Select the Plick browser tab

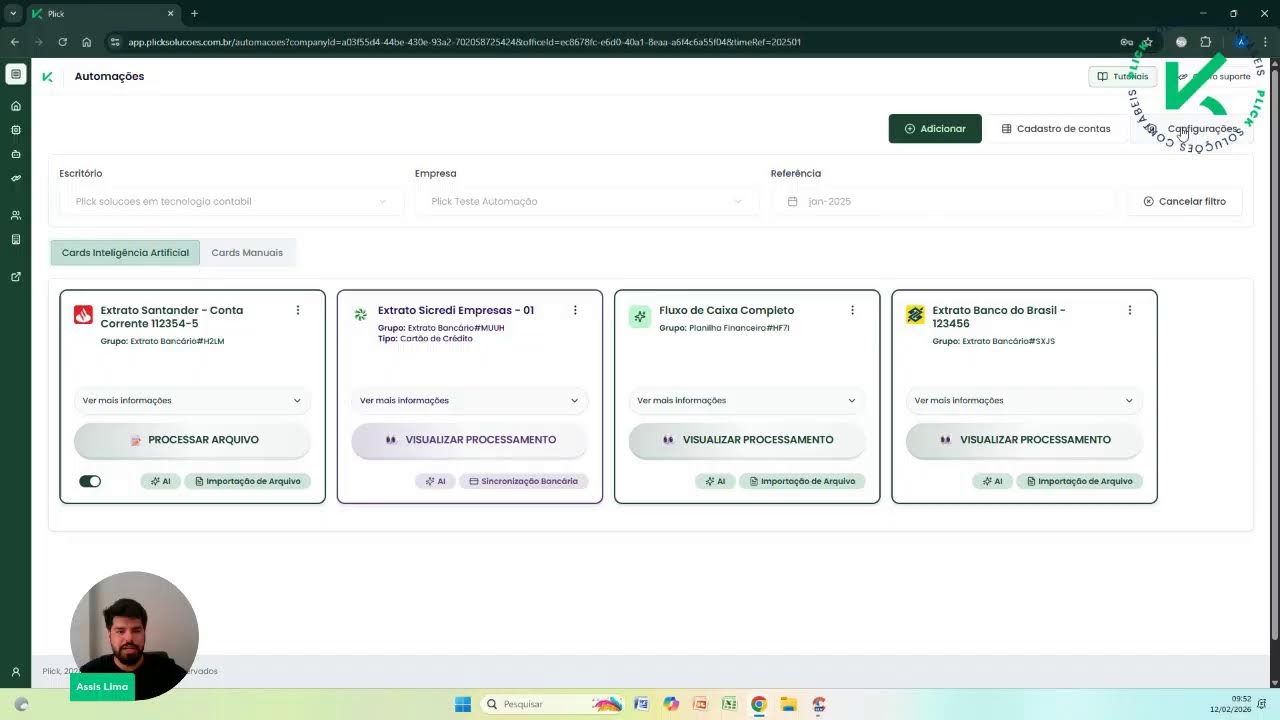point(103,14)
